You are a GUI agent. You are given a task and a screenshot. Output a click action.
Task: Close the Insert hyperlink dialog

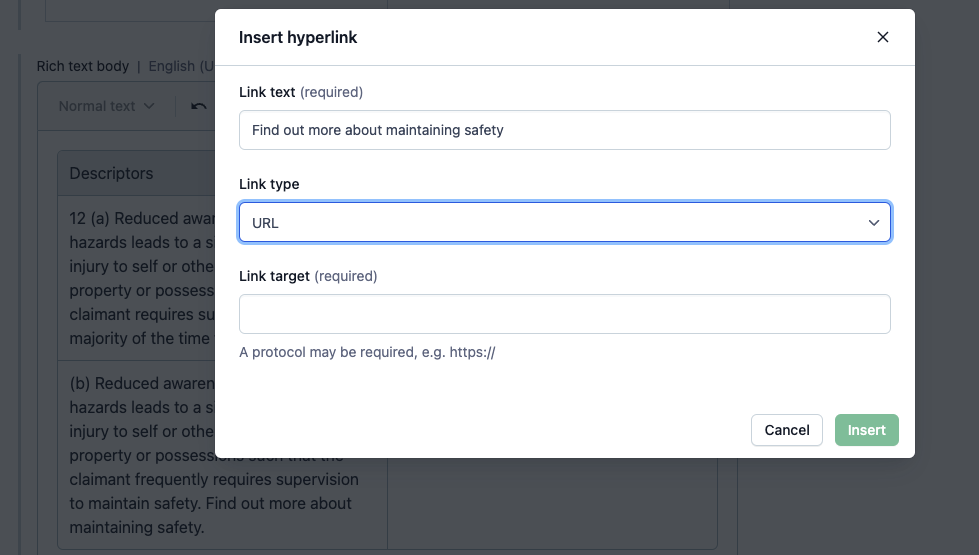click(882, 37)
